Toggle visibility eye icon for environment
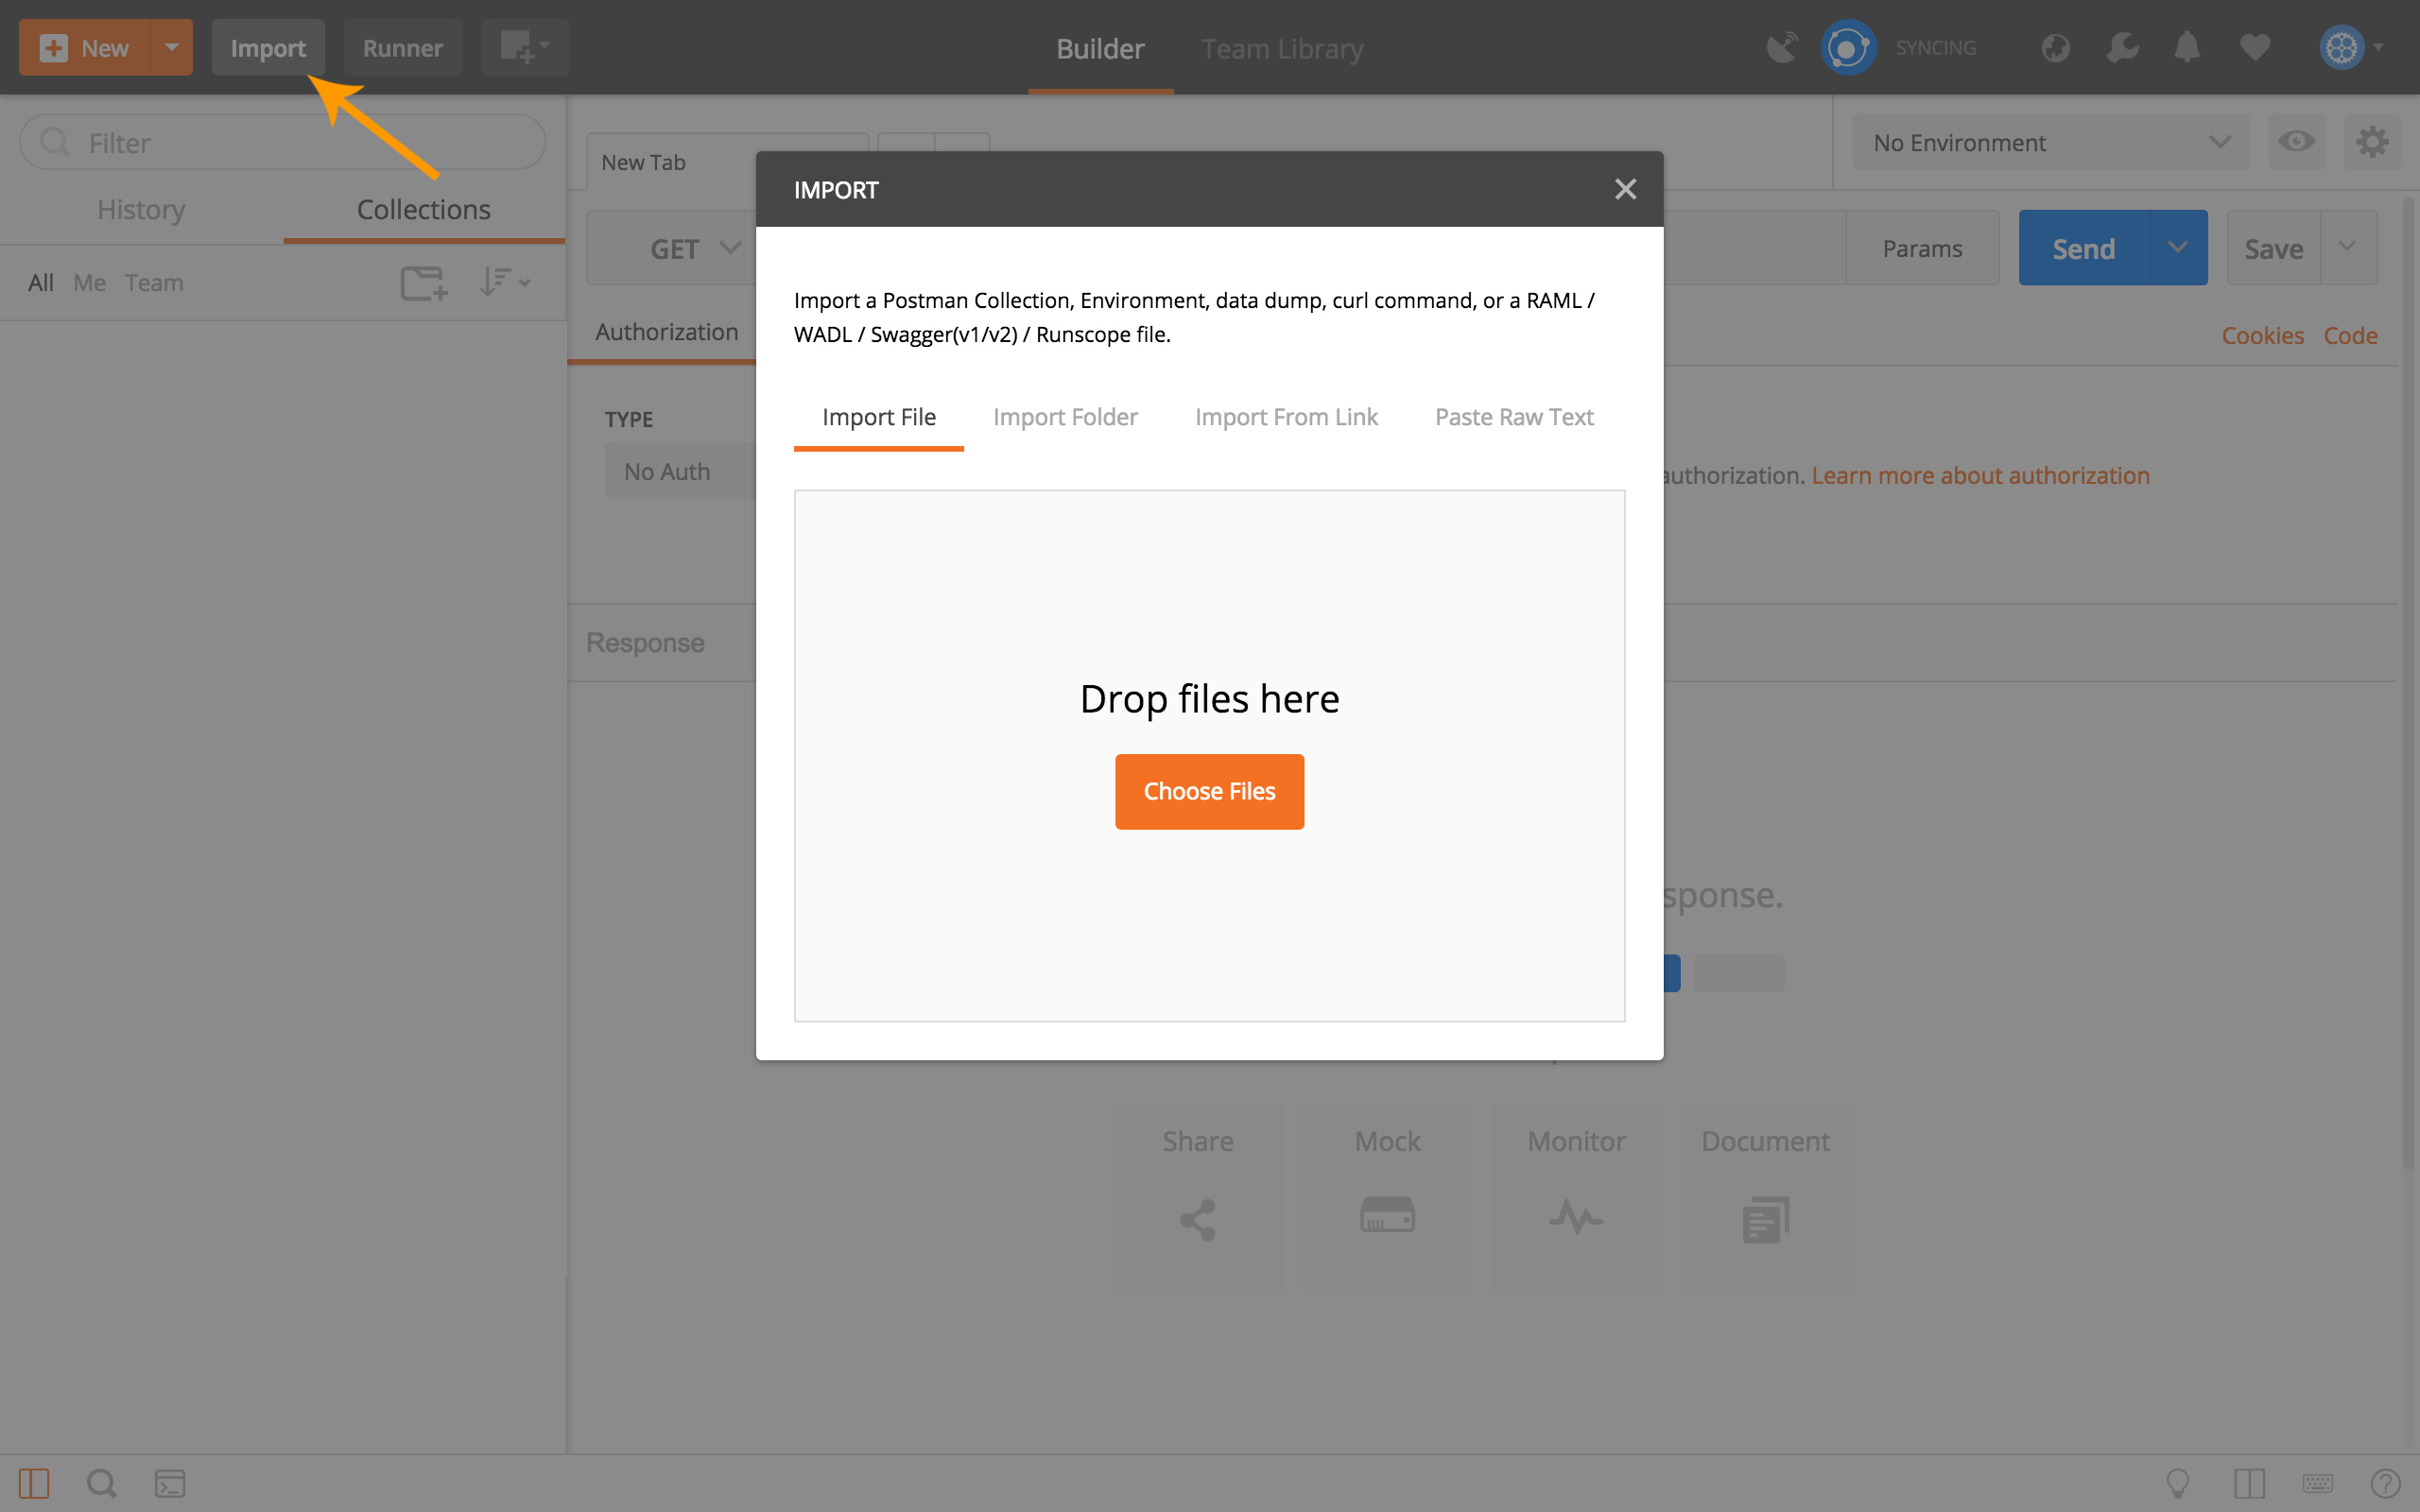Viewport: 2420px width, 1512px height. [x=2296, y=141]
